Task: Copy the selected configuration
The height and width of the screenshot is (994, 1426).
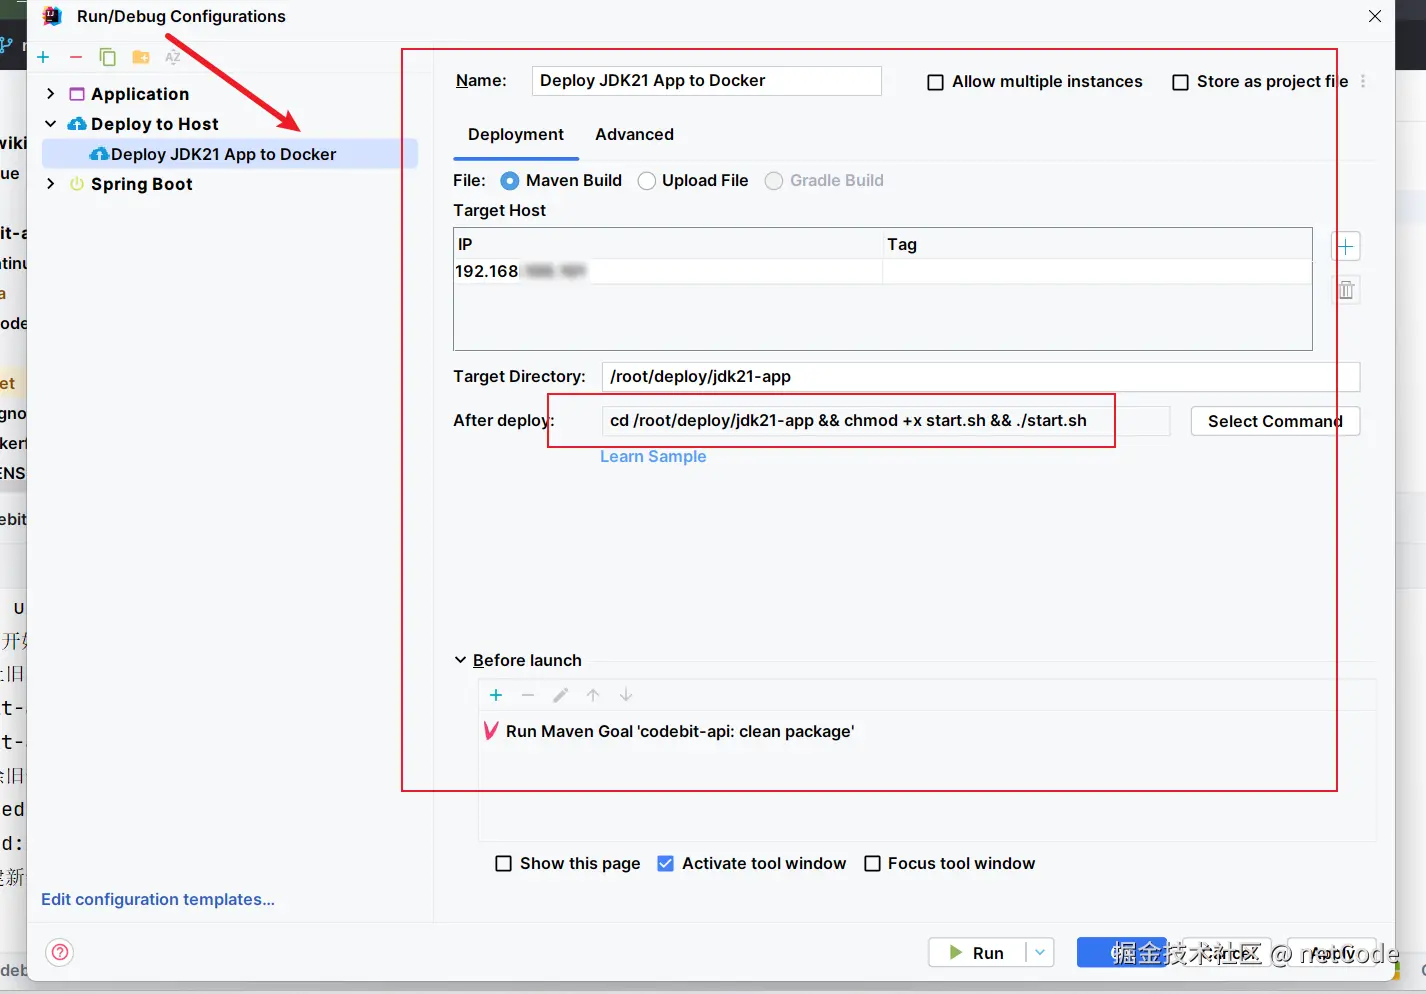Action: point(107,57)
